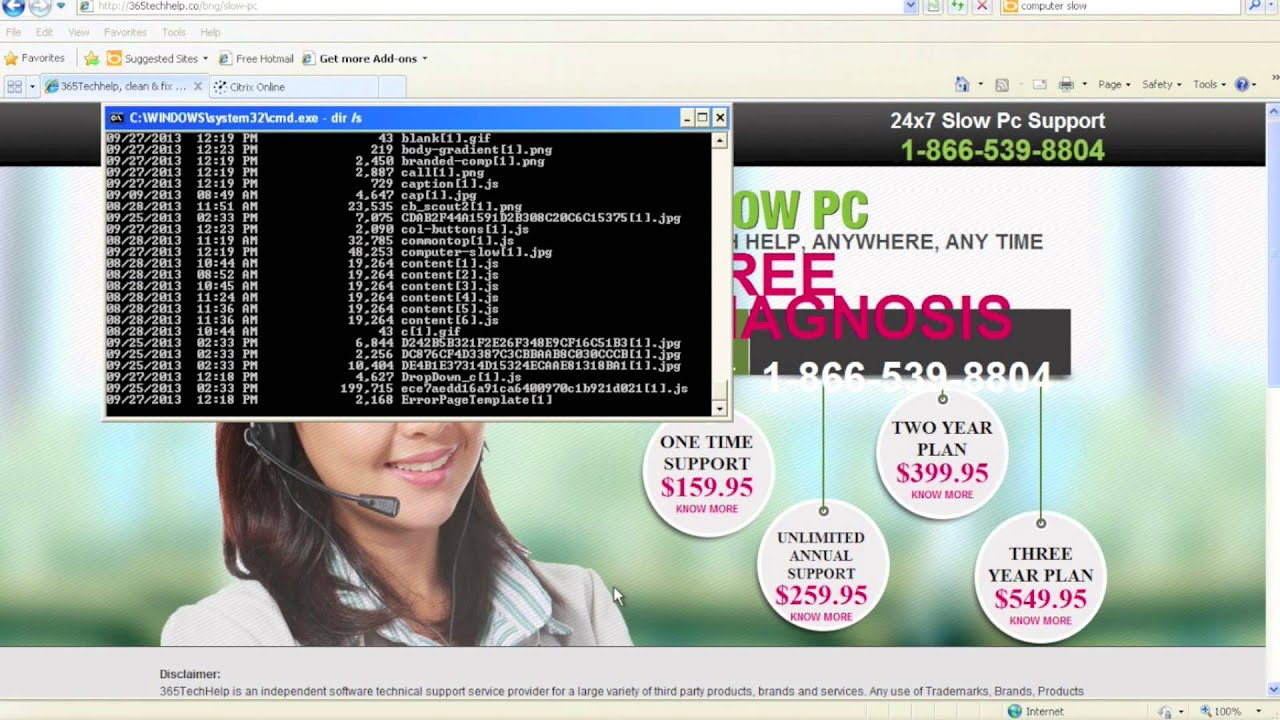Click the Print icon
Image resolution: width=1280 pixels, height=720 pixels.
click(x=1066, y=85)
